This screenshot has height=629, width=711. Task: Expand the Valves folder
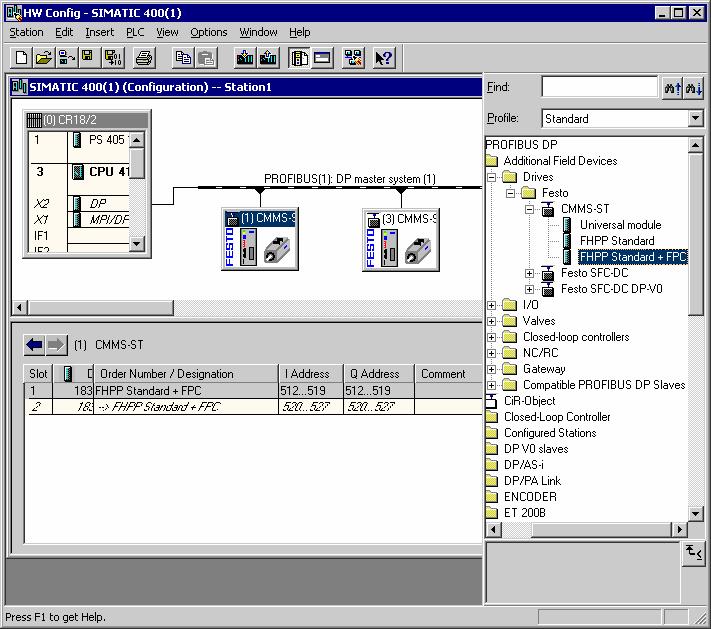(492, 321)
